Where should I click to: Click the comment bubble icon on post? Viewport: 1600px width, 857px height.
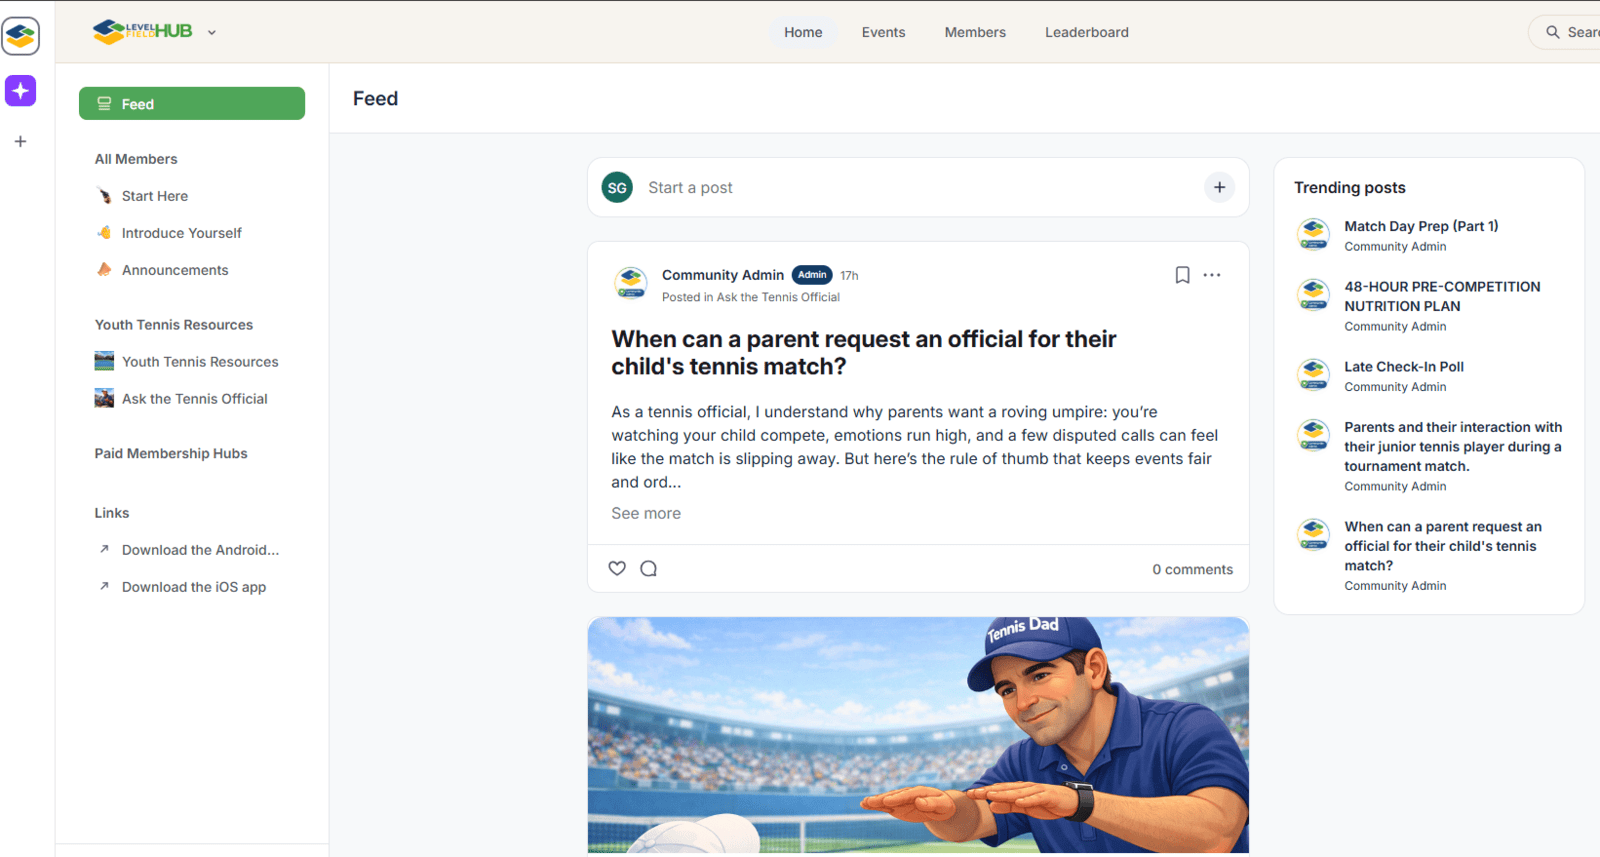point(648,568)
